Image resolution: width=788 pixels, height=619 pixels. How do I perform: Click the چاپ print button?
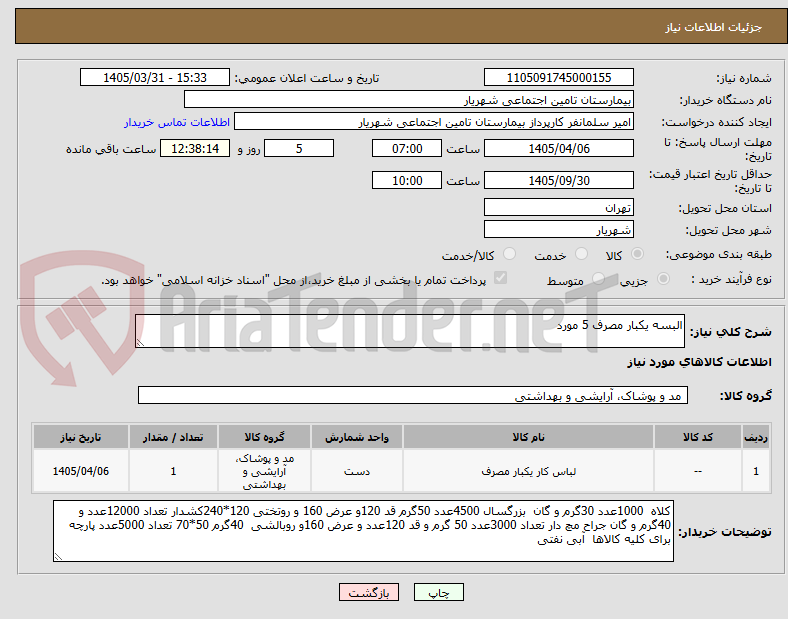click(439, 592)
